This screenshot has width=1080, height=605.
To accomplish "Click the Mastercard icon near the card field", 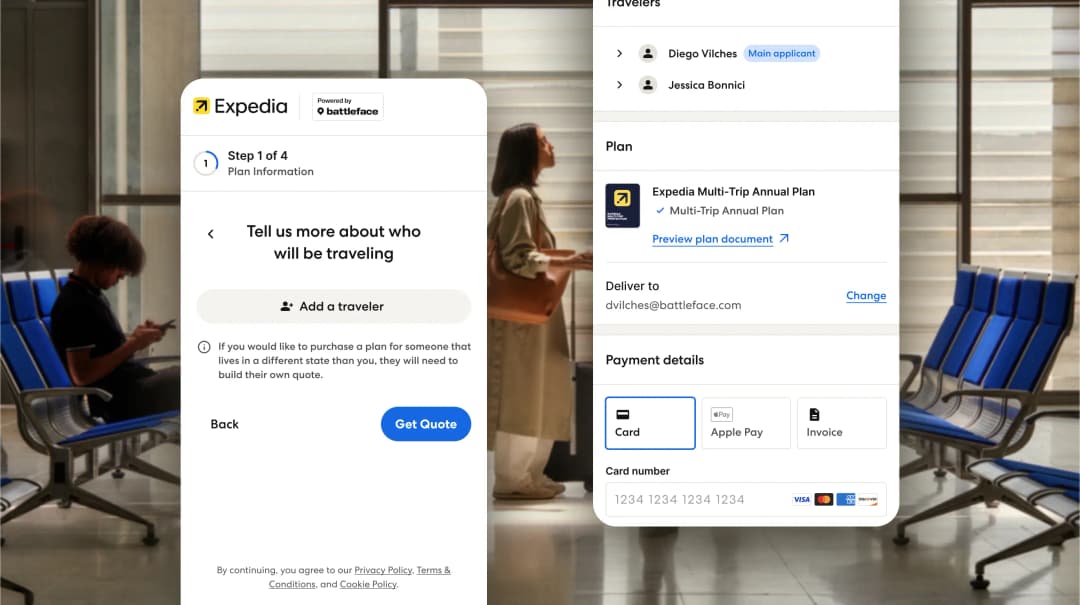I will 823,499.
